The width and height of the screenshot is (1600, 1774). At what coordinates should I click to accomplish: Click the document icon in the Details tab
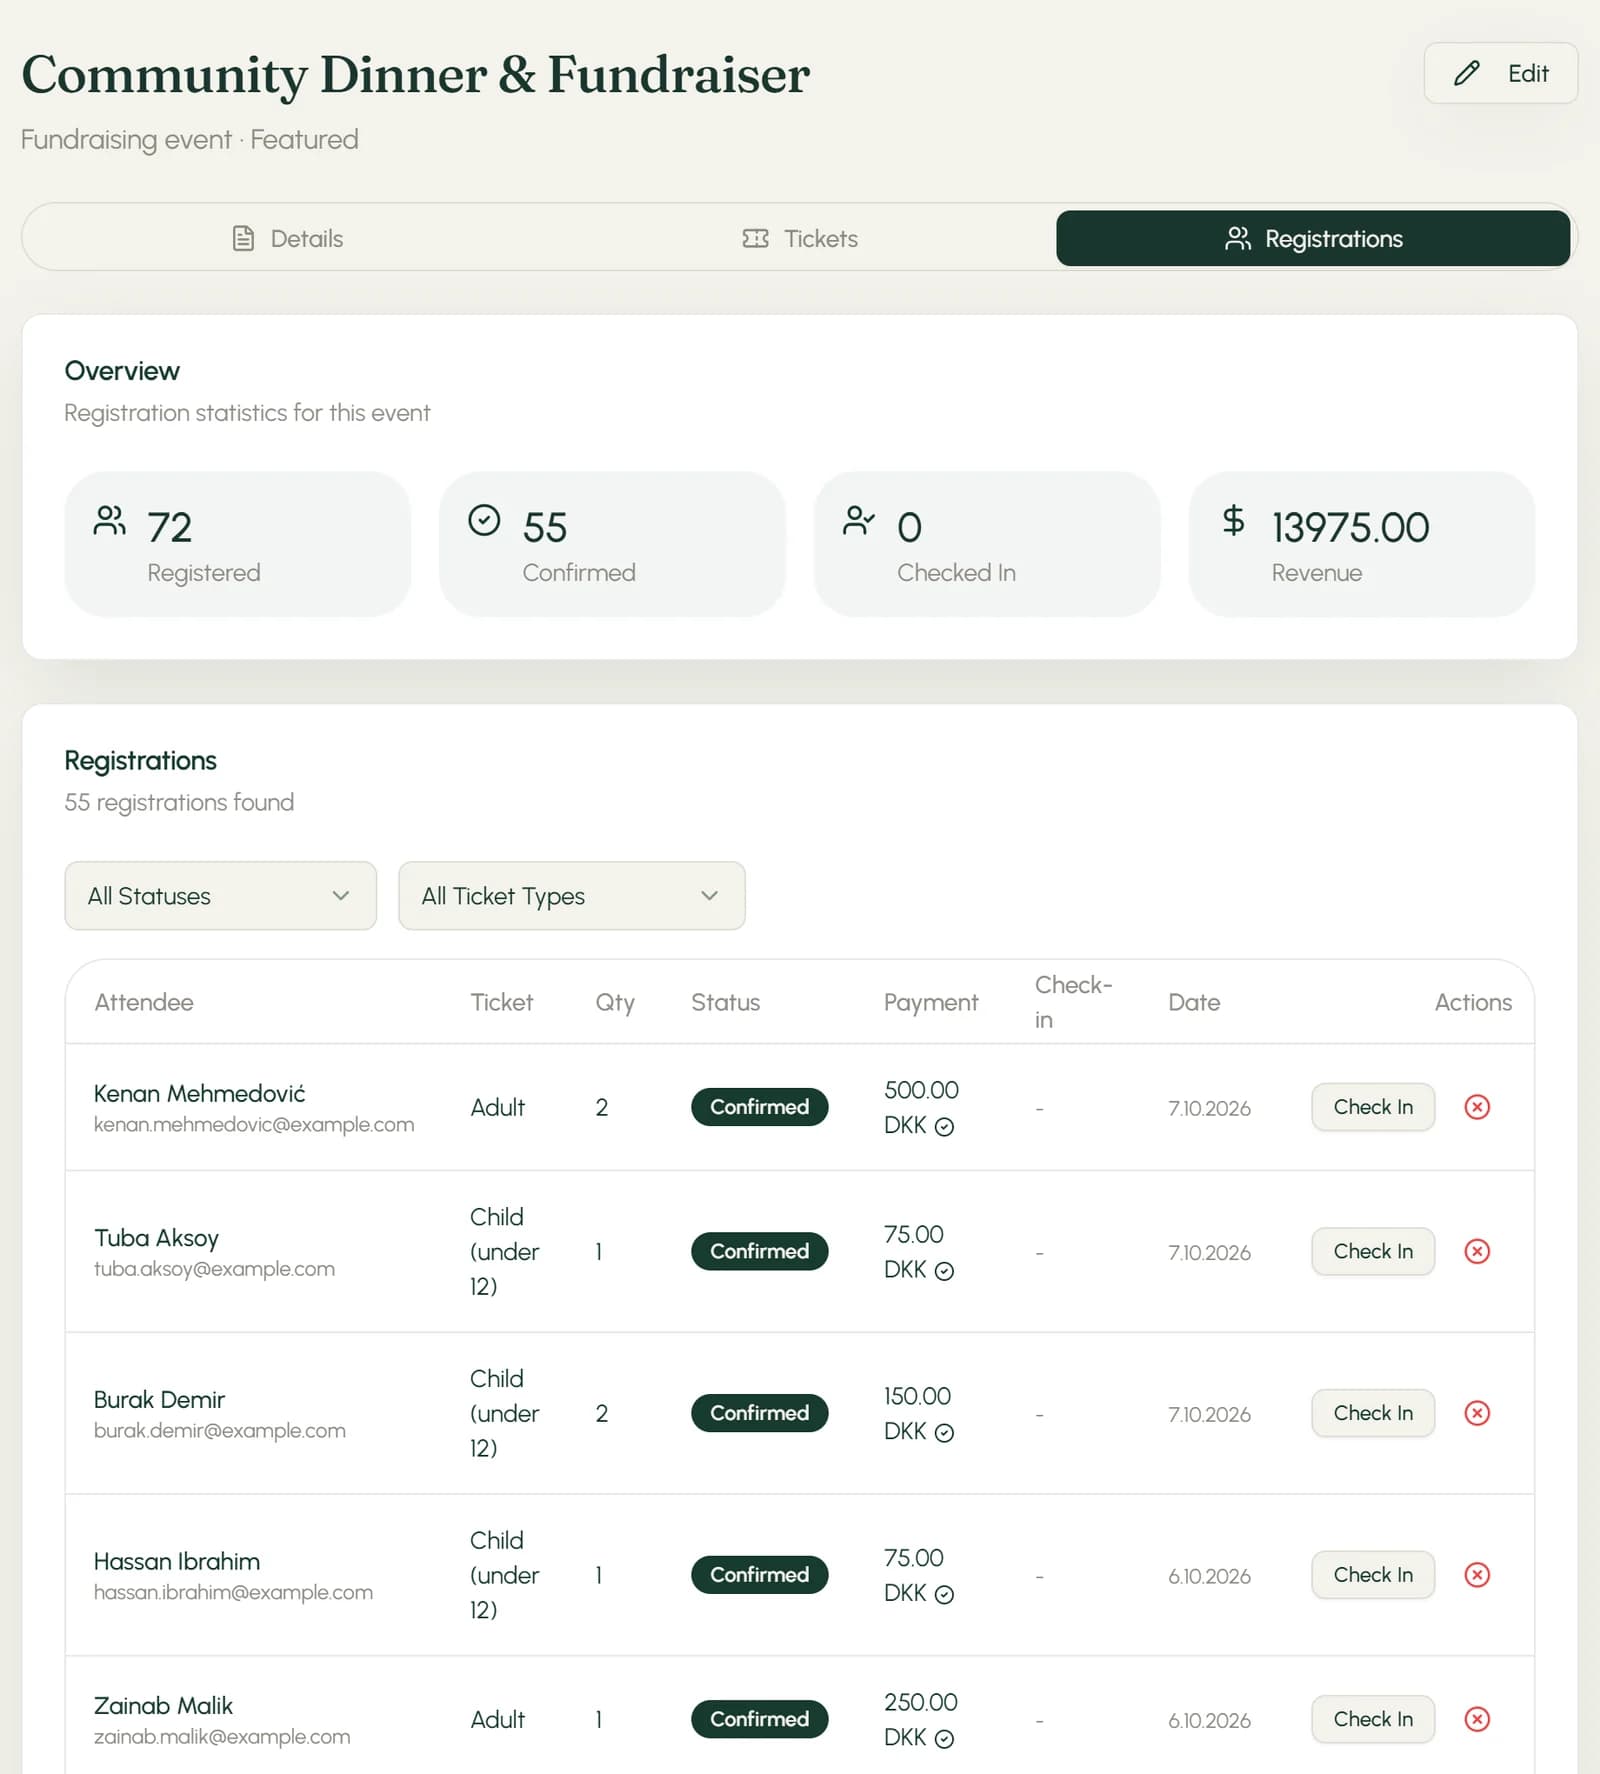[243, 238]
